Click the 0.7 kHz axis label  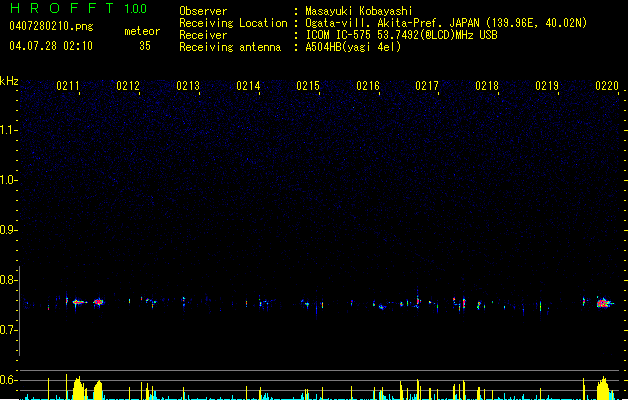pos(8,330)
